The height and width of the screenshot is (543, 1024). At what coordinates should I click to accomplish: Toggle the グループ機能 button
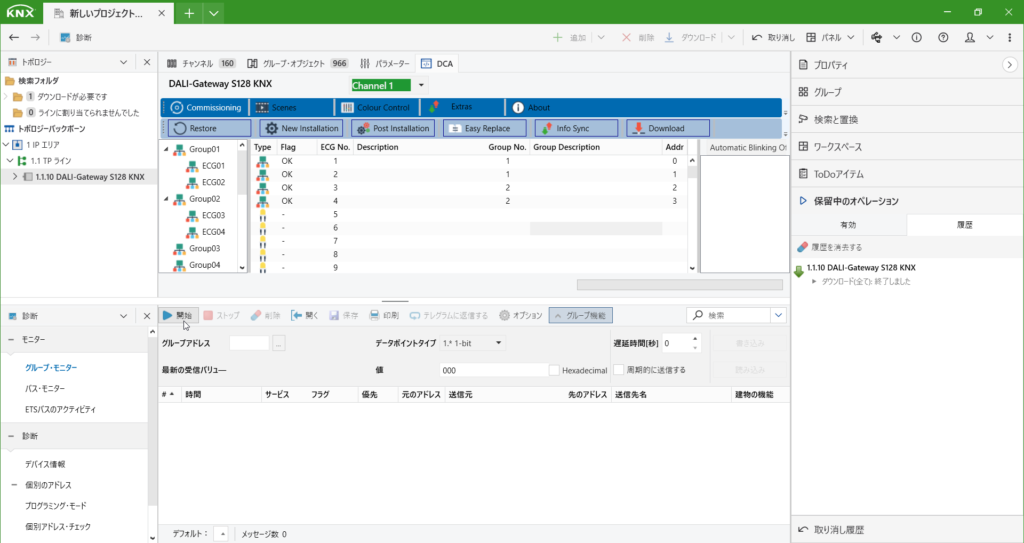pos(581,316)
